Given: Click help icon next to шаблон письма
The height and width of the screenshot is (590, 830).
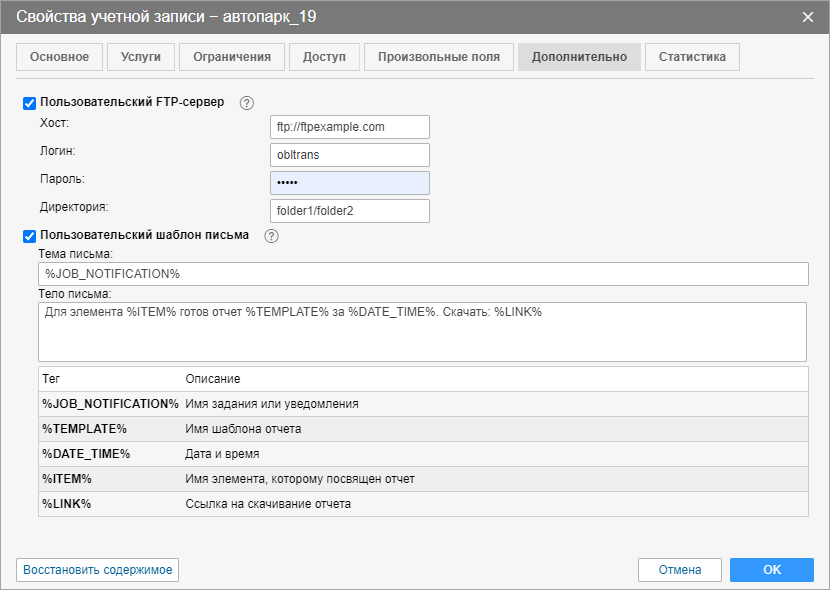Looking at the screenshot, I should (x=271, y=236).
